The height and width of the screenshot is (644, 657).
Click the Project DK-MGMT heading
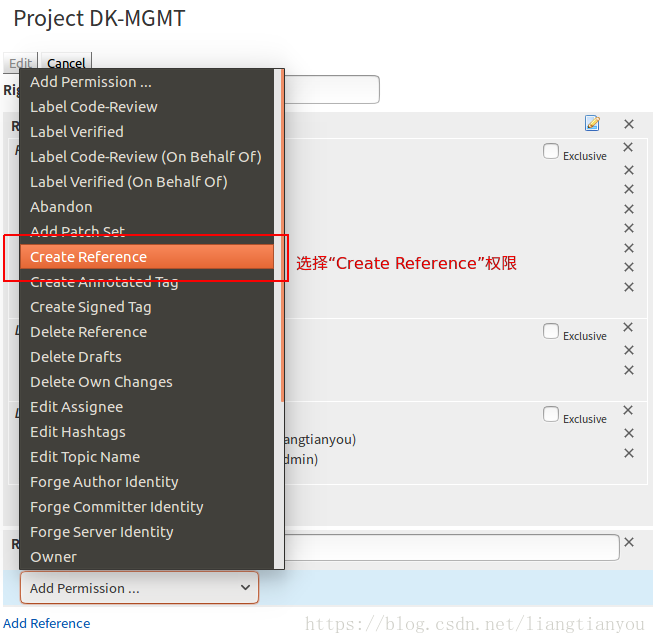click(x=99, y=18)
